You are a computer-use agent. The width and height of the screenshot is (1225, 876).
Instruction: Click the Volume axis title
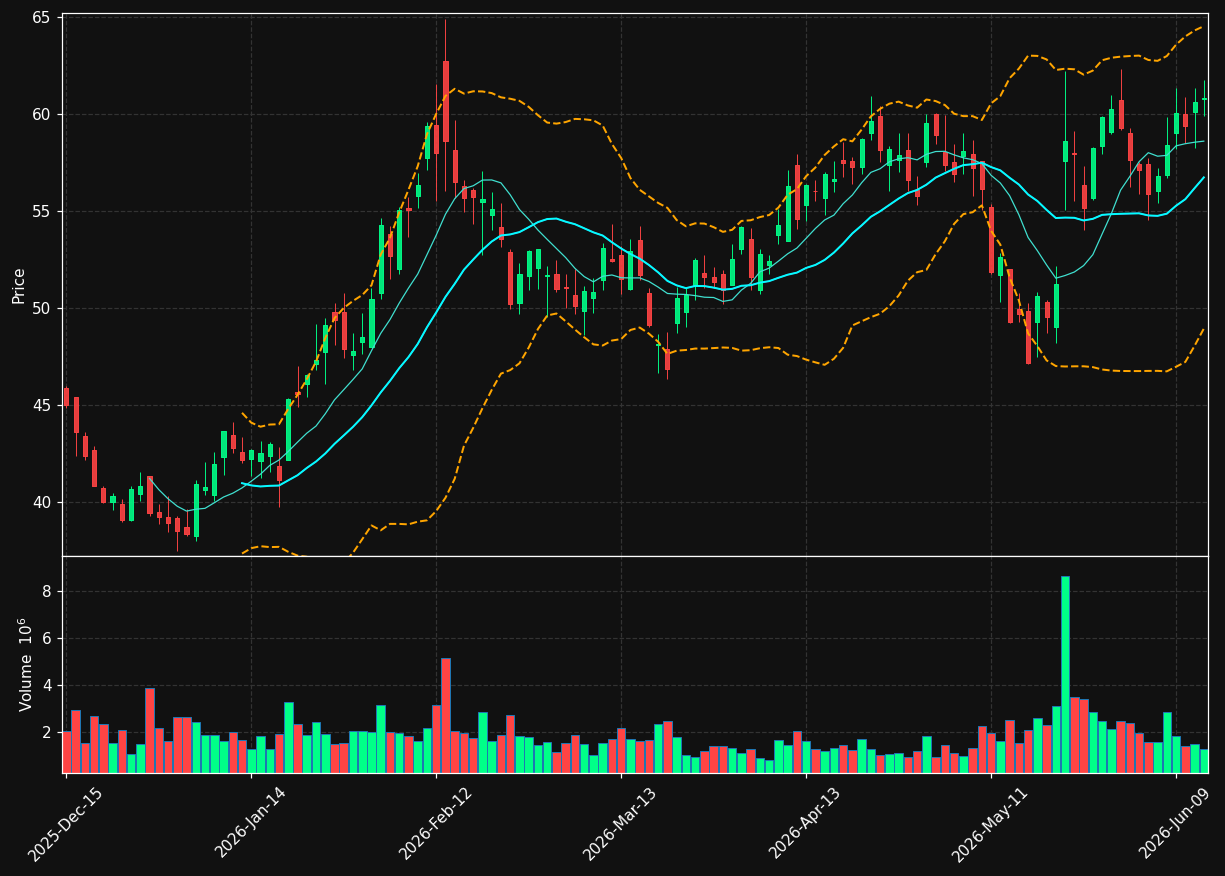coord(24,664)
